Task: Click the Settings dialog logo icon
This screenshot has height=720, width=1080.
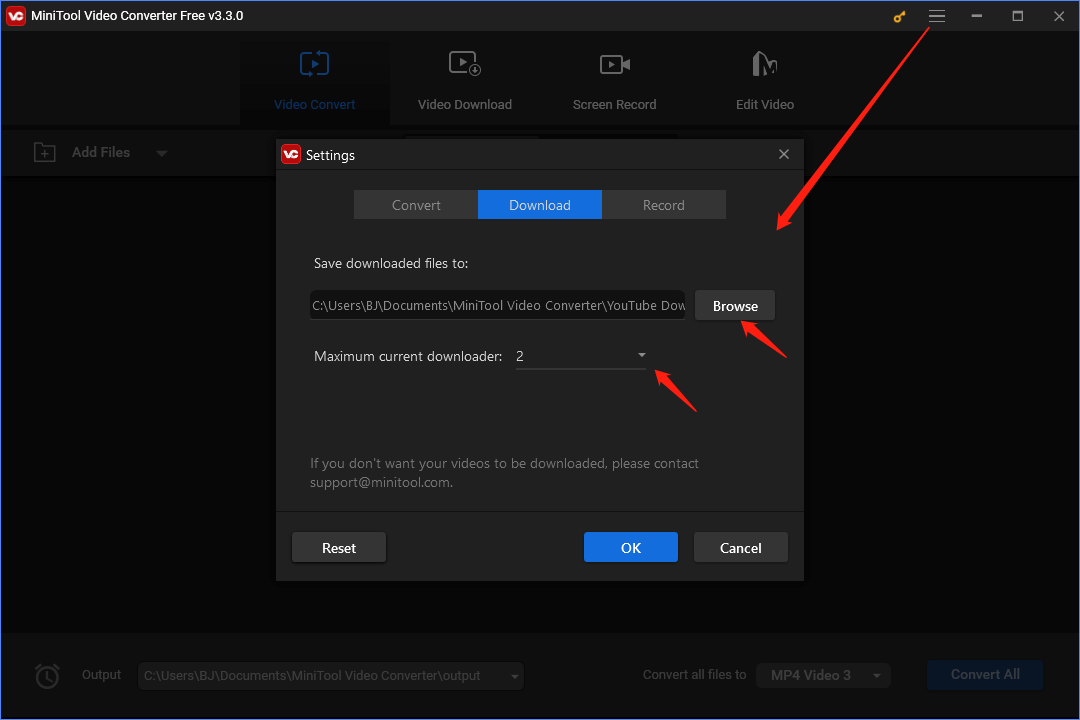Action: pos(291,154)
